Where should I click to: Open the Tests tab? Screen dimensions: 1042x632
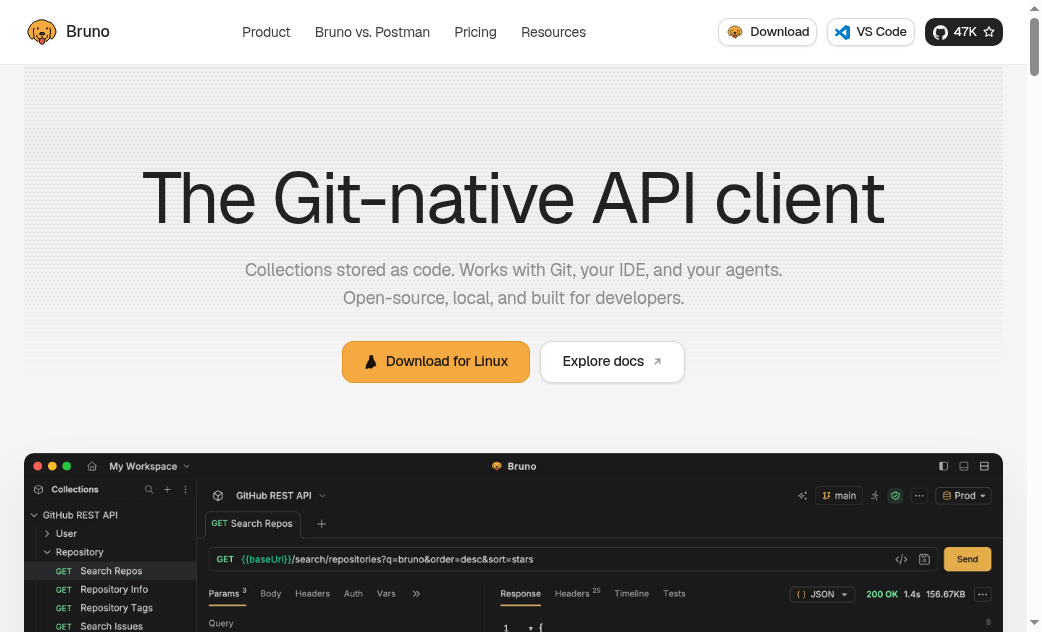click(x=674, y=594)
